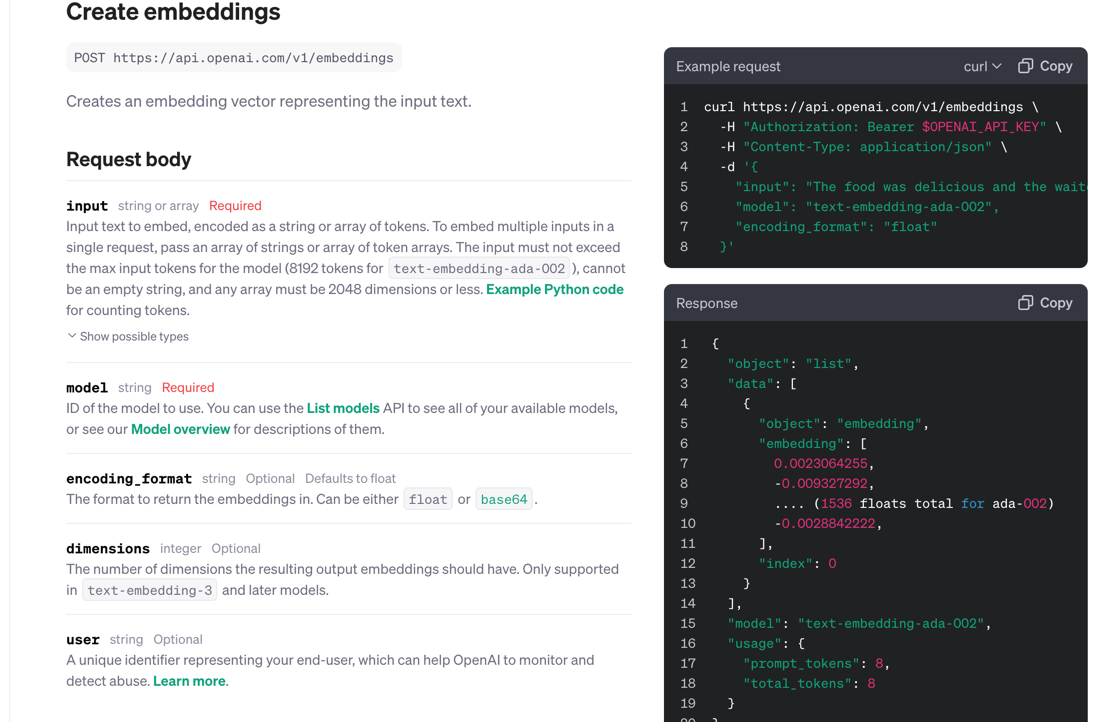Click the POST embeddings endpoint URL
The image size is (1115, 722).
pyautogui.click(x=234, y=58)
